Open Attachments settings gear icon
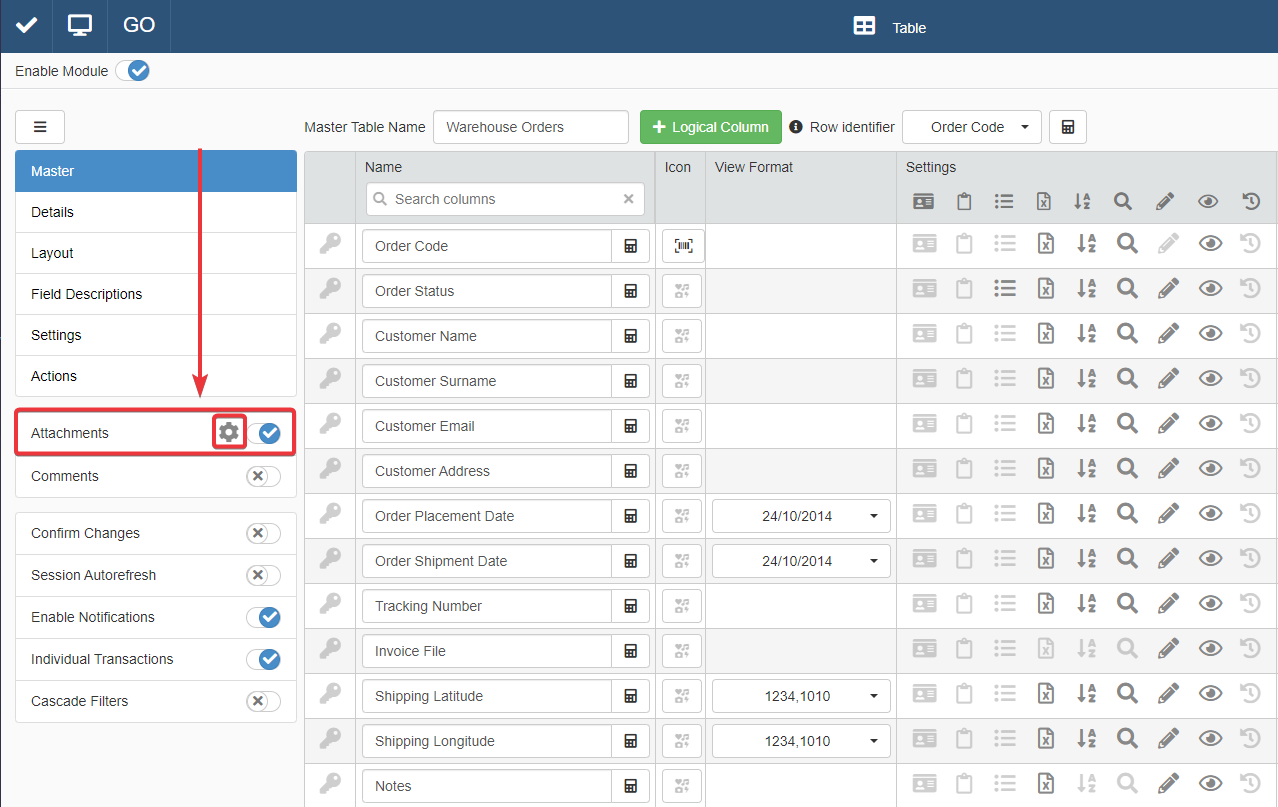Screen dimensions: 1278x807 coord(229,432)
